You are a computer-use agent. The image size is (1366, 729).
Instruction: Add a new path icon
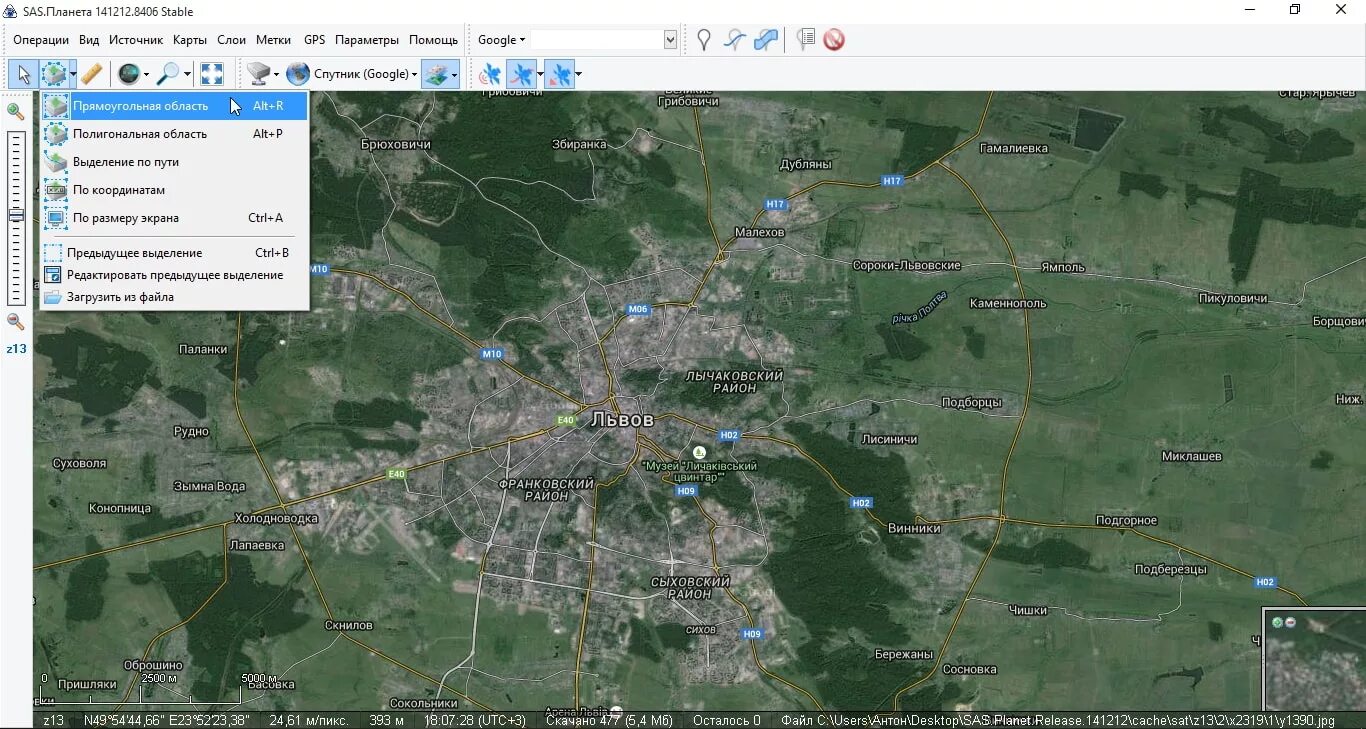coord(735,40)
